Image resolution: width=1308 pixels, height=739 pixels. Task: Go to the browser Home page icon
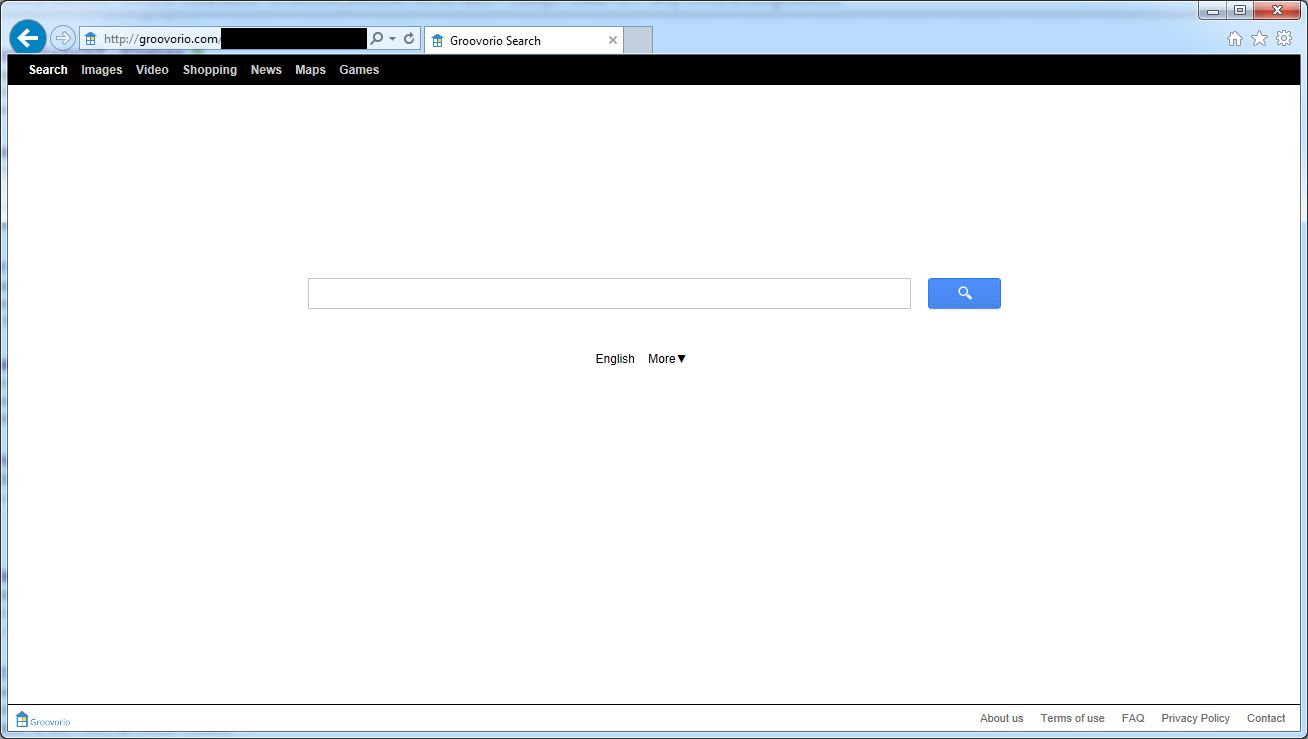[x=1235, y=39]
